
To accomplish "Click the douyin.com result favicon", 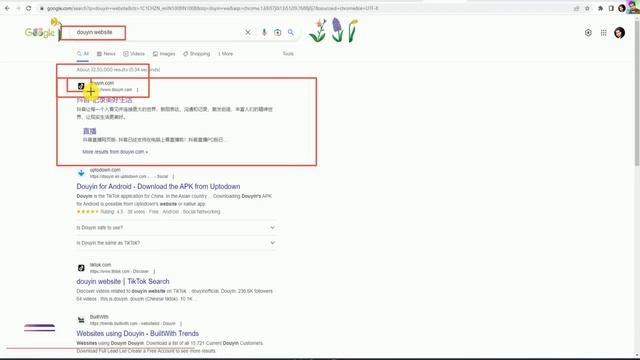I will coord(81,86).
